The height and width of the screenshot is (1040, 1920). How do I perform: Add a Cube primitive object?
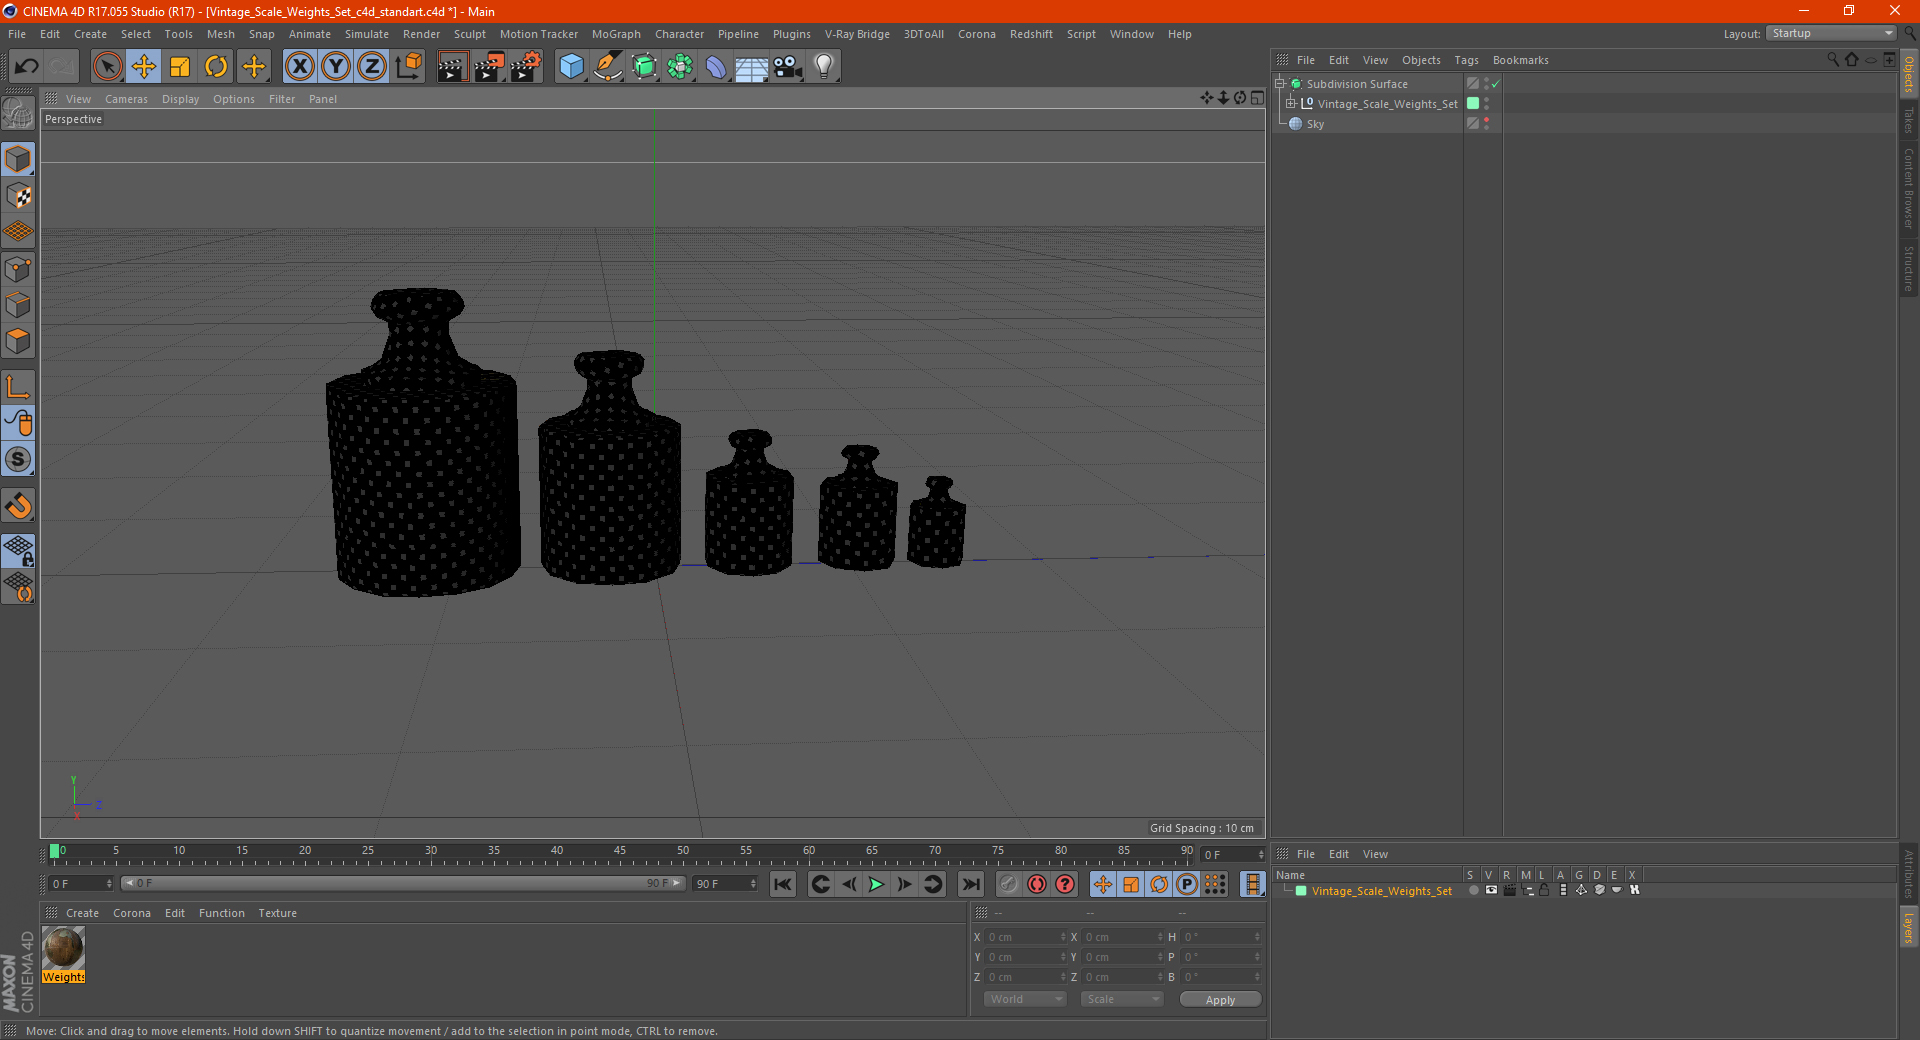coord(571,67)
